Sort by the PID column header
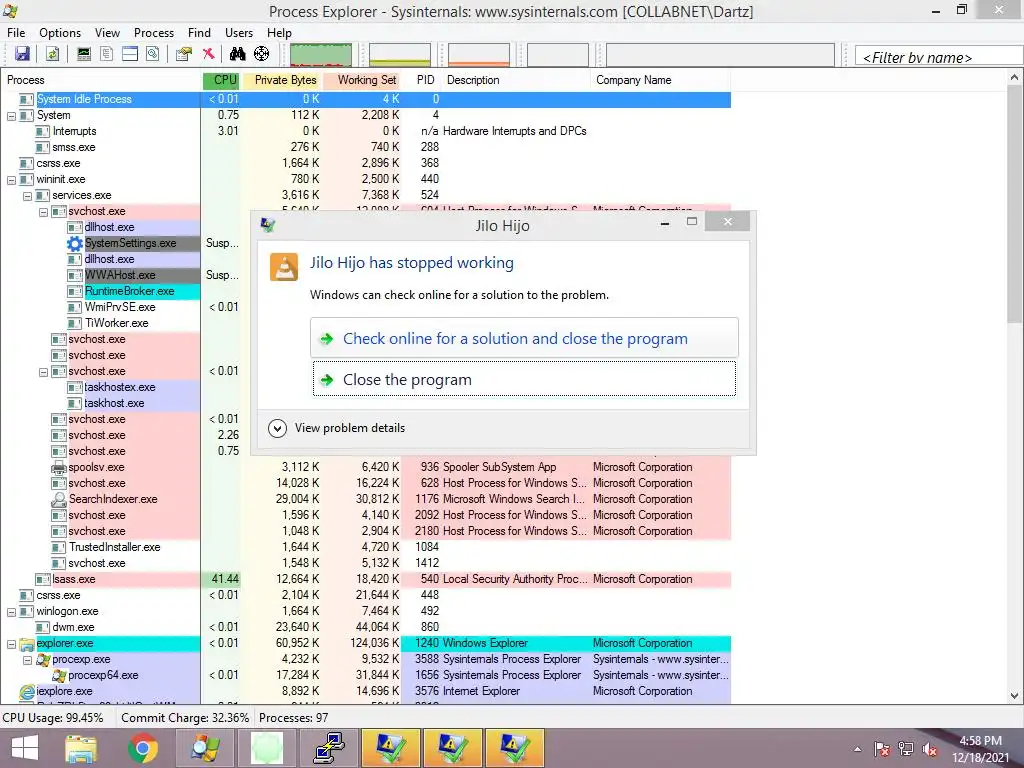The width and height of the screenshot is (1024, 768). 424,80
